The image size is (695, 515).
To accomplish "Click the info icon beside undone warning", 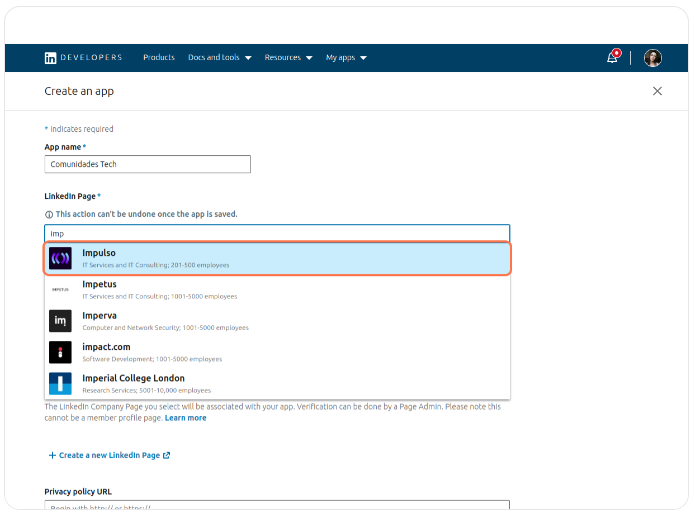I will pyautogui.click(x=49, y=215).
